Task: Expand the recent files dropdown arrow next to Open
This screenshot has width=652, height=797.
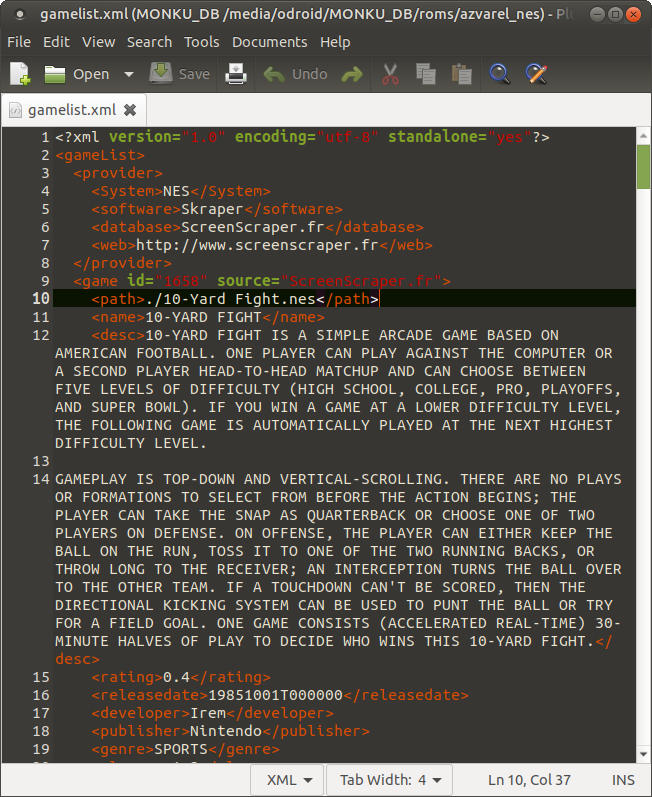Action: click(x=128, y=74)
